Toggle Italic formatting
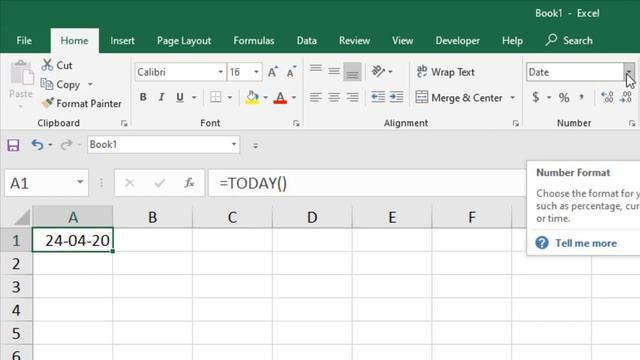The width and height of the screenshot is (640, 360). [x=162, y=97]
